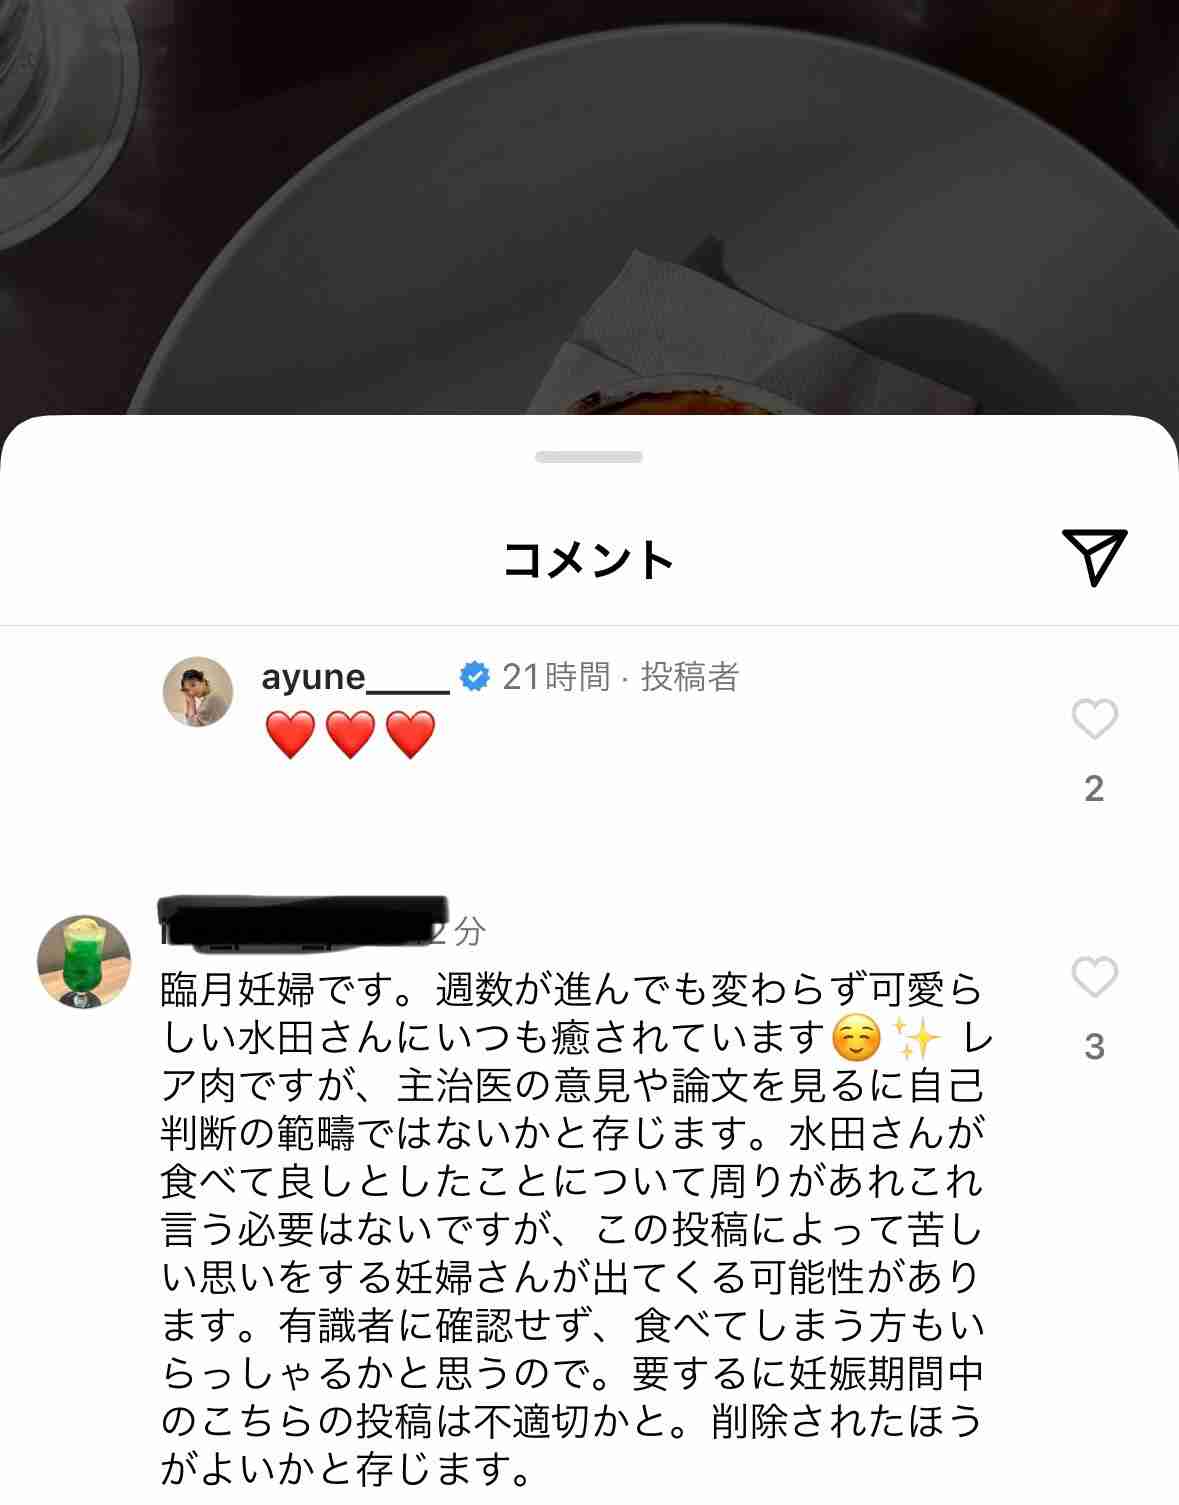Tap the コメント header title
This screenshot has height=1505, width=1179.
(589, 559)
